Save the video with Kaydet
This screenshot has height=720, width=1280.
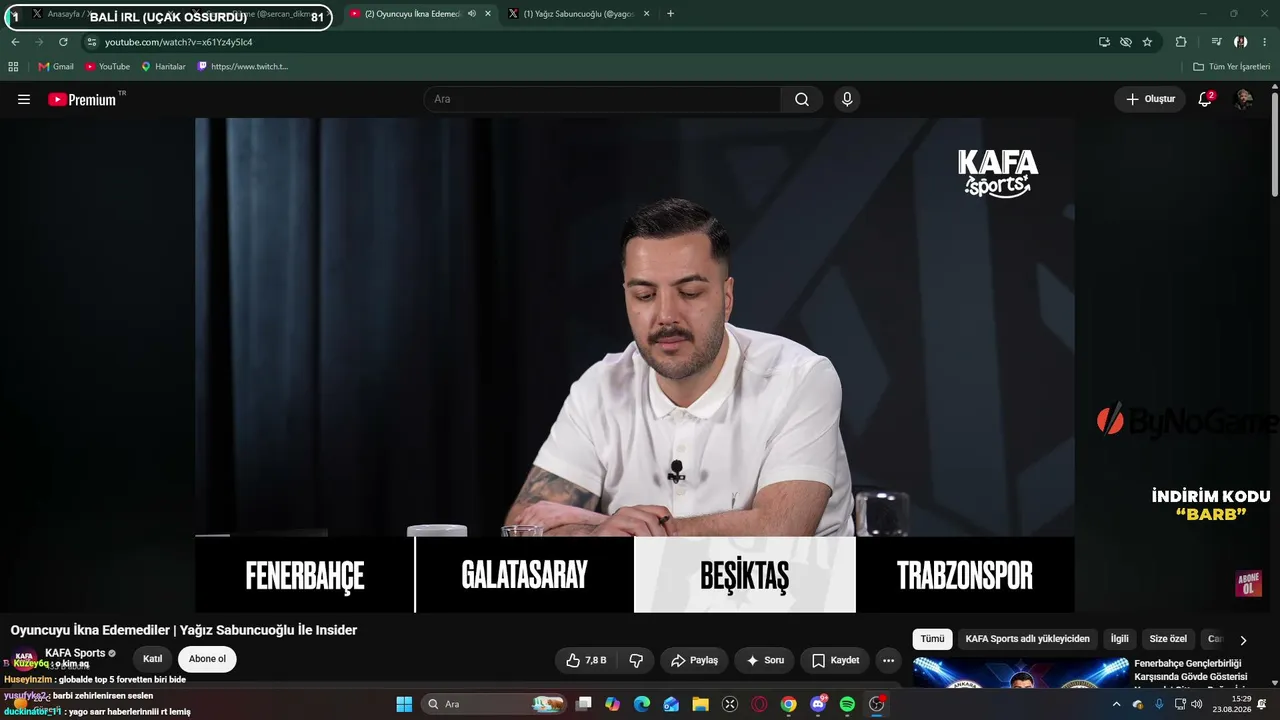point(835,660)
